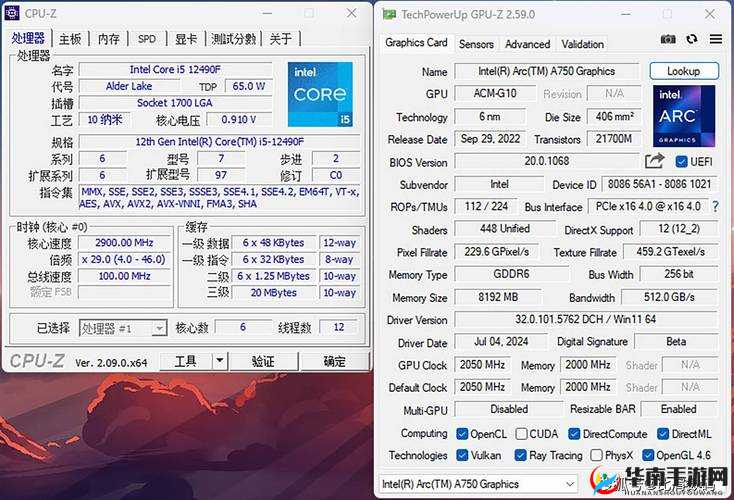Click the BIOS export share icon
Screen dimensions: 734x500
654,161
